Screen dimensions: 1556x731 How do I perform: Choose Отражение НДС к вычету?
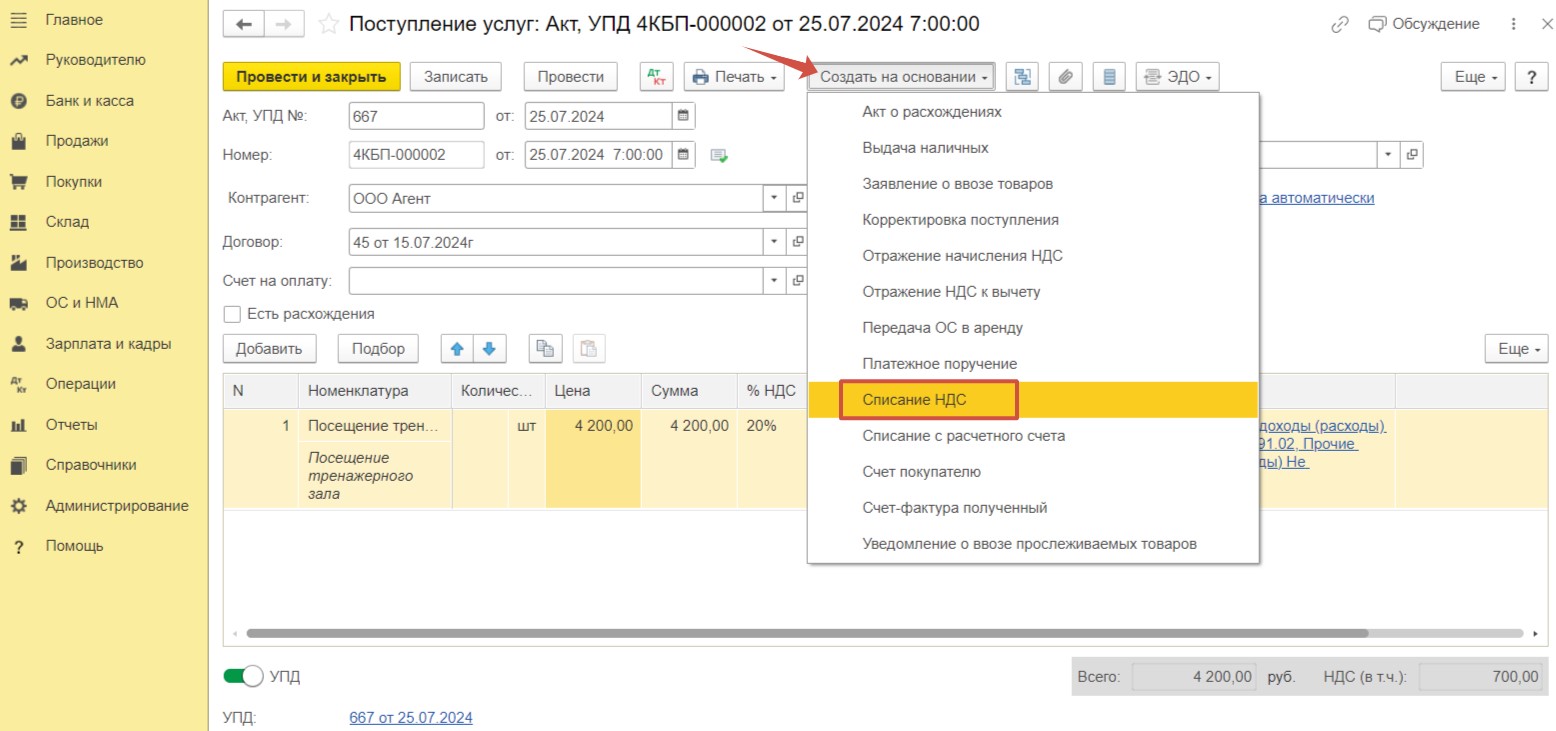(x=1033, y=292)
